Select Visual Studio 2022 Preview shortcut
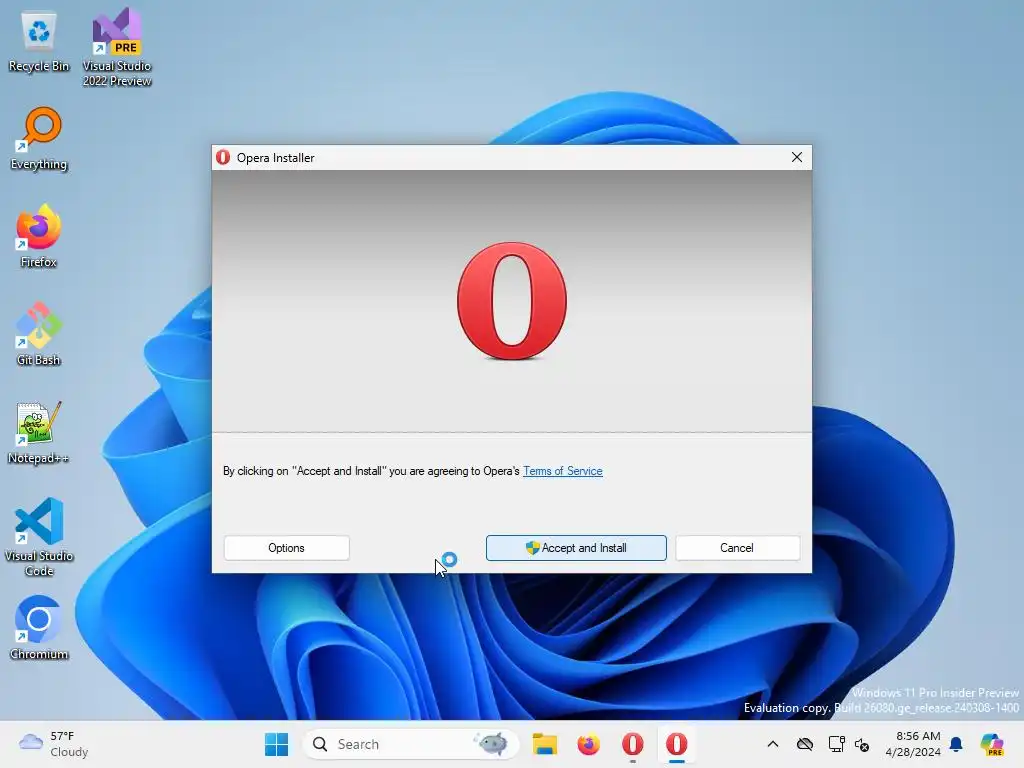The image size is (1024, 768). point(117,48)
